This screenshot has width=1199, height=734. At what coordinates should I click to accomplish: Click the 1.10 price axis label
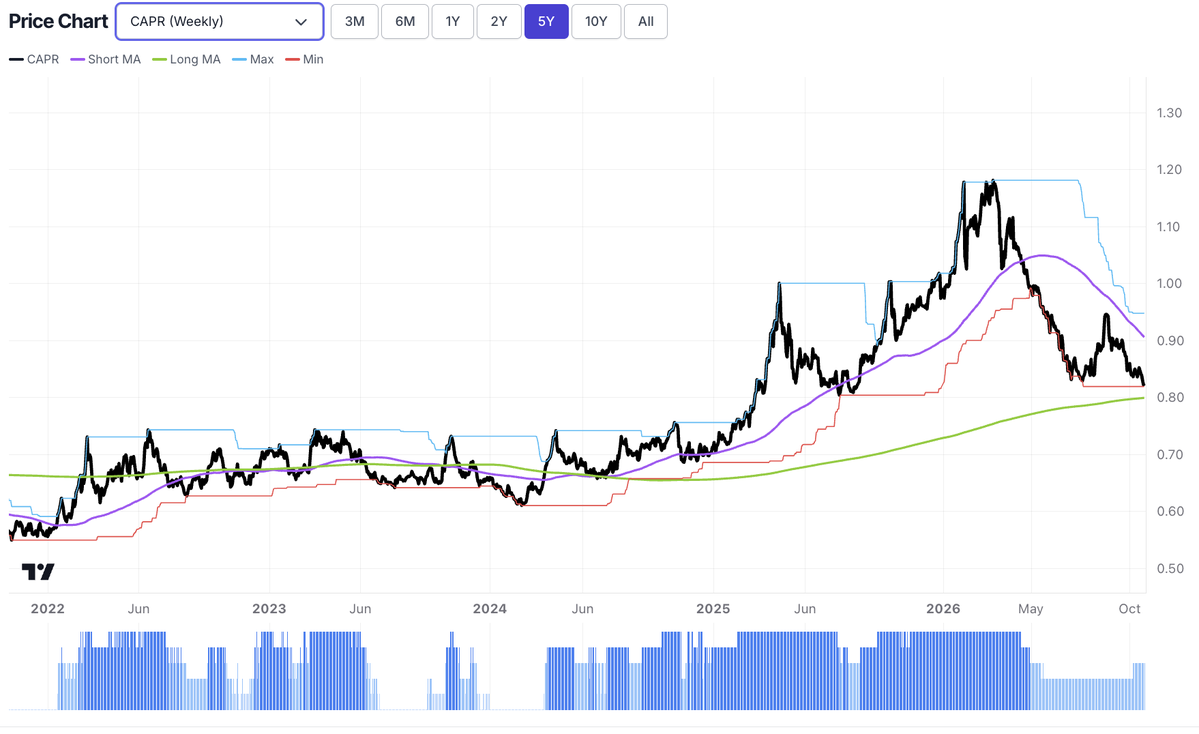1169,227
